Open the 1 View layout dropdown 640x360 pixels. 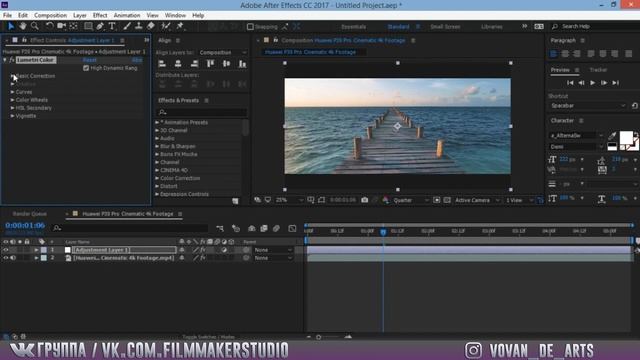point(519,200)
